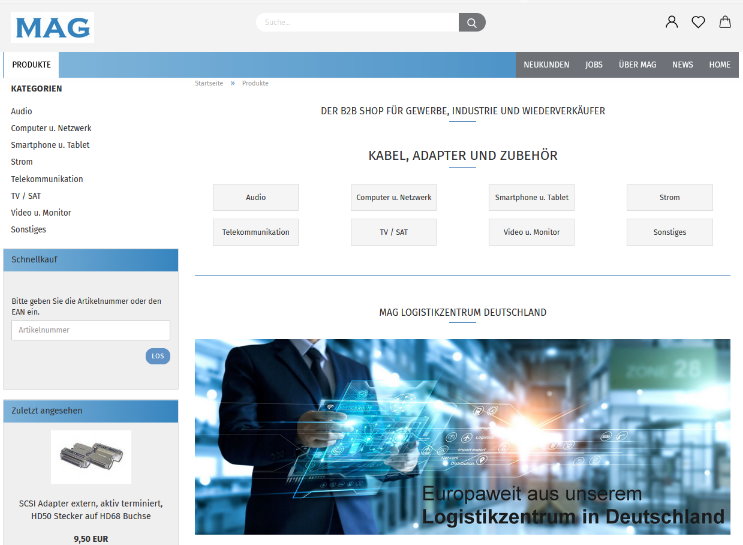
Task: Open the NEWS menu item
Action: 682,64
